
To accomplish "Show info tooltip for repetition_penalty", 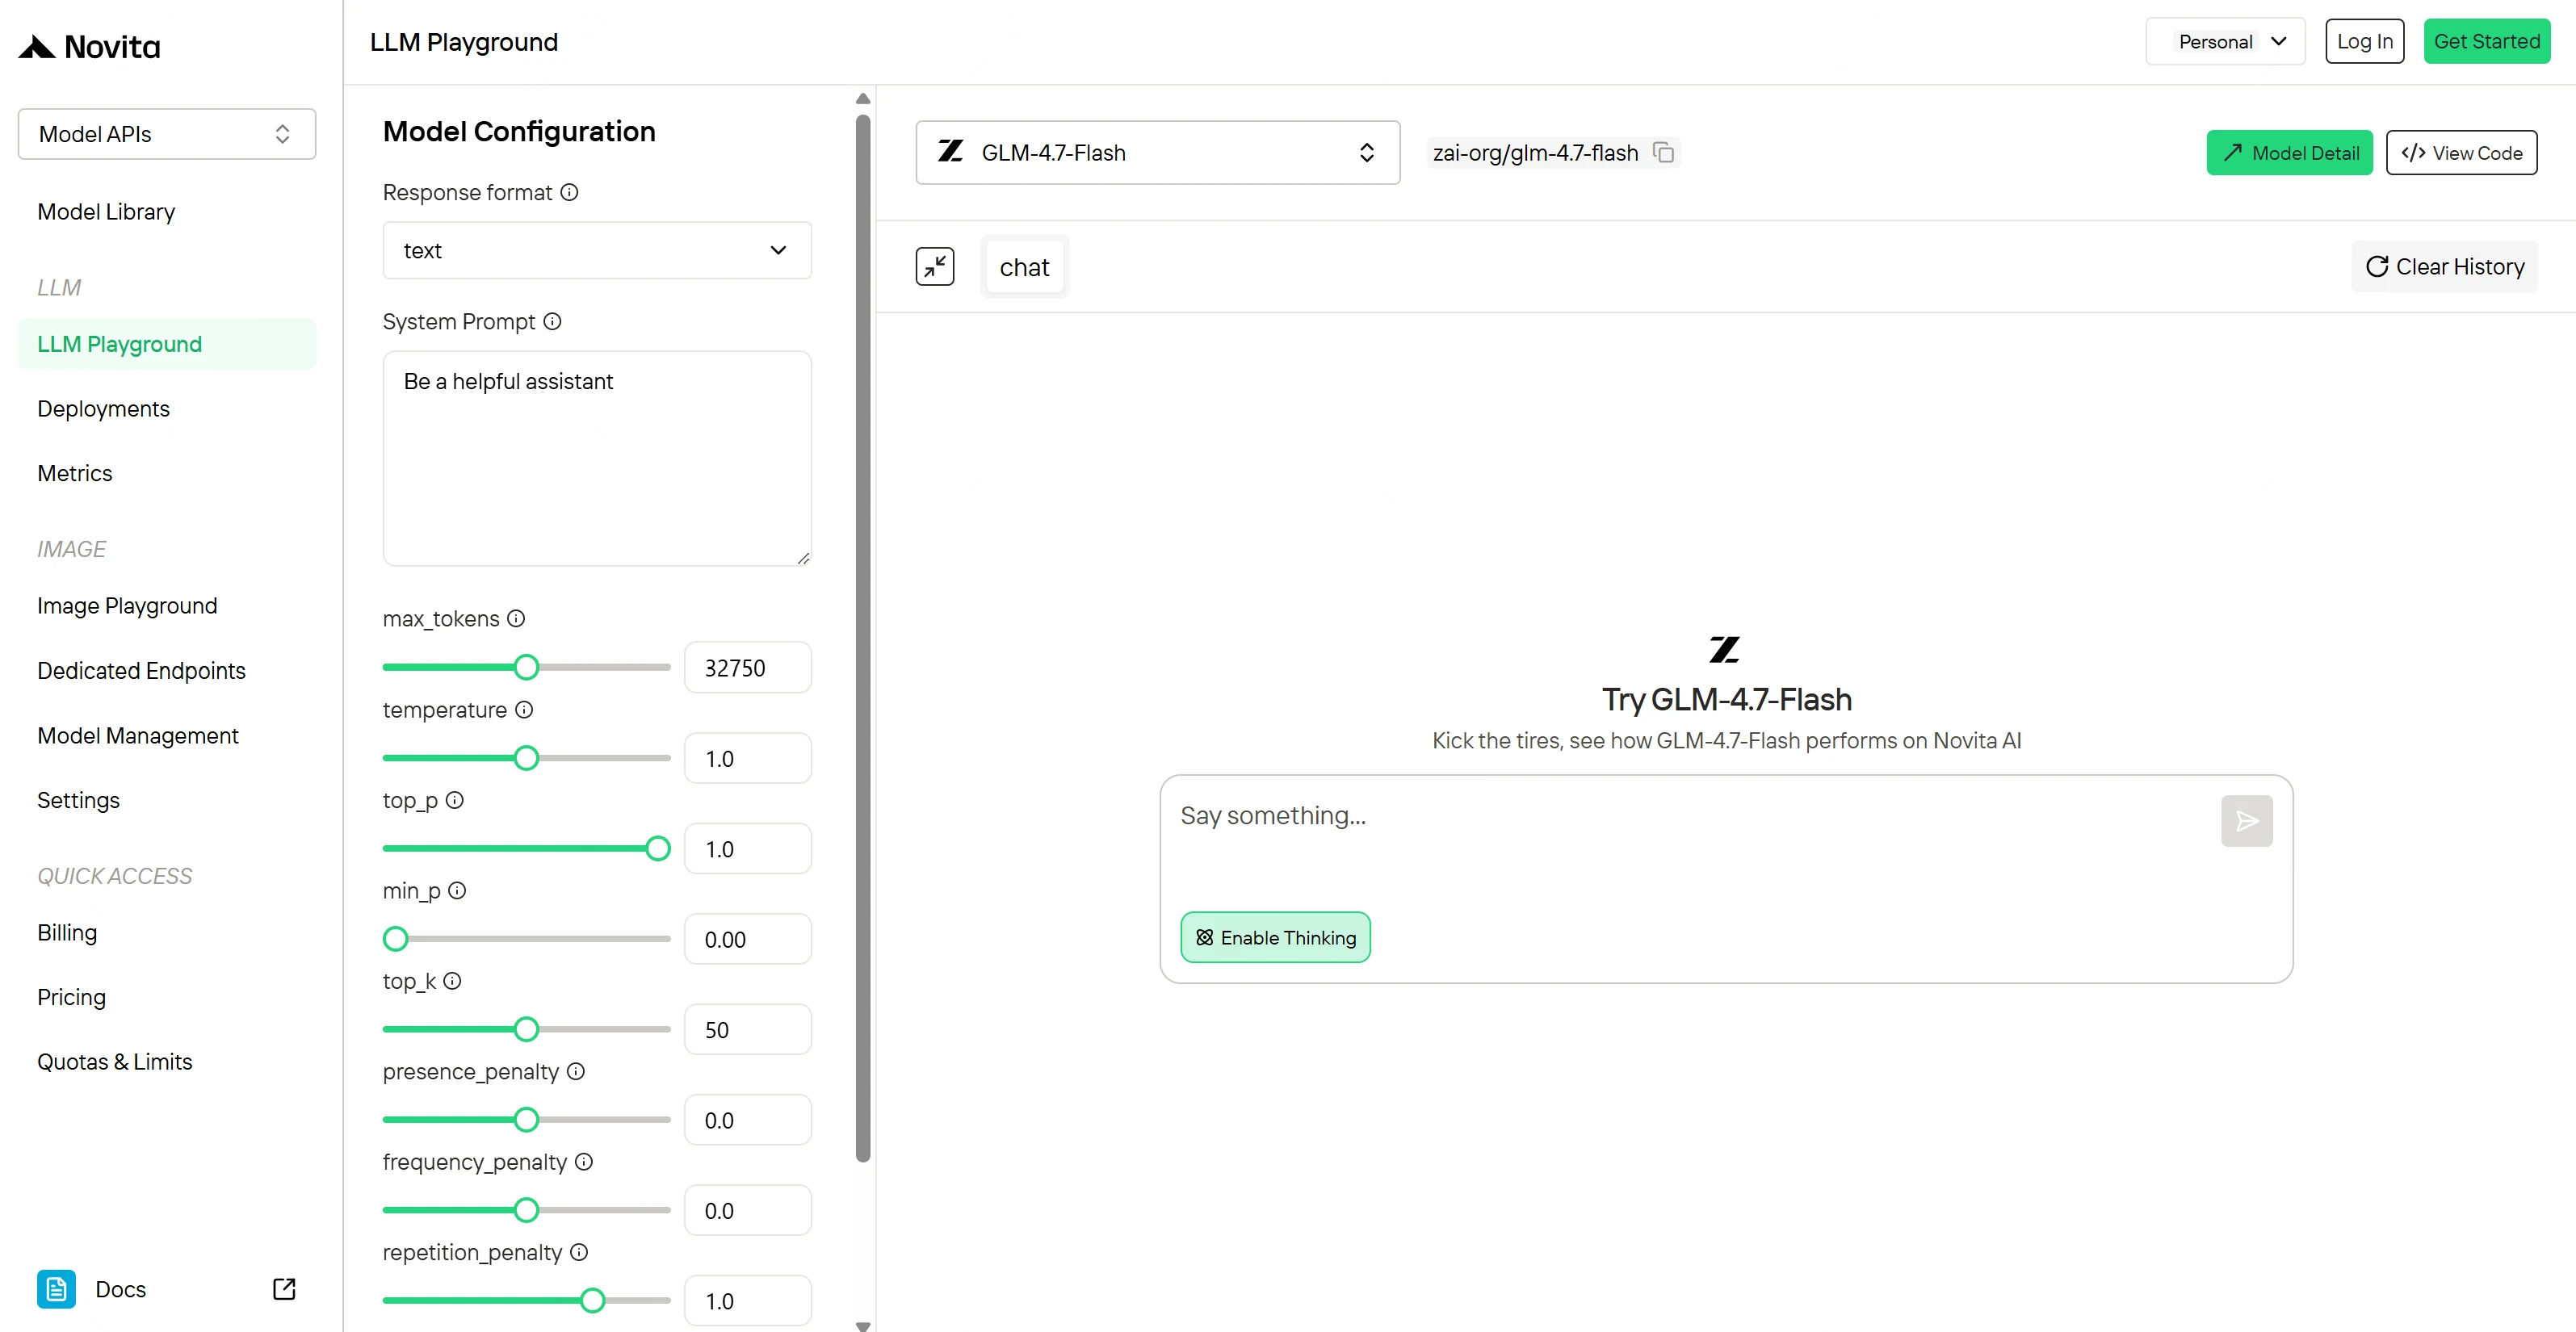I will (579, 1252).
